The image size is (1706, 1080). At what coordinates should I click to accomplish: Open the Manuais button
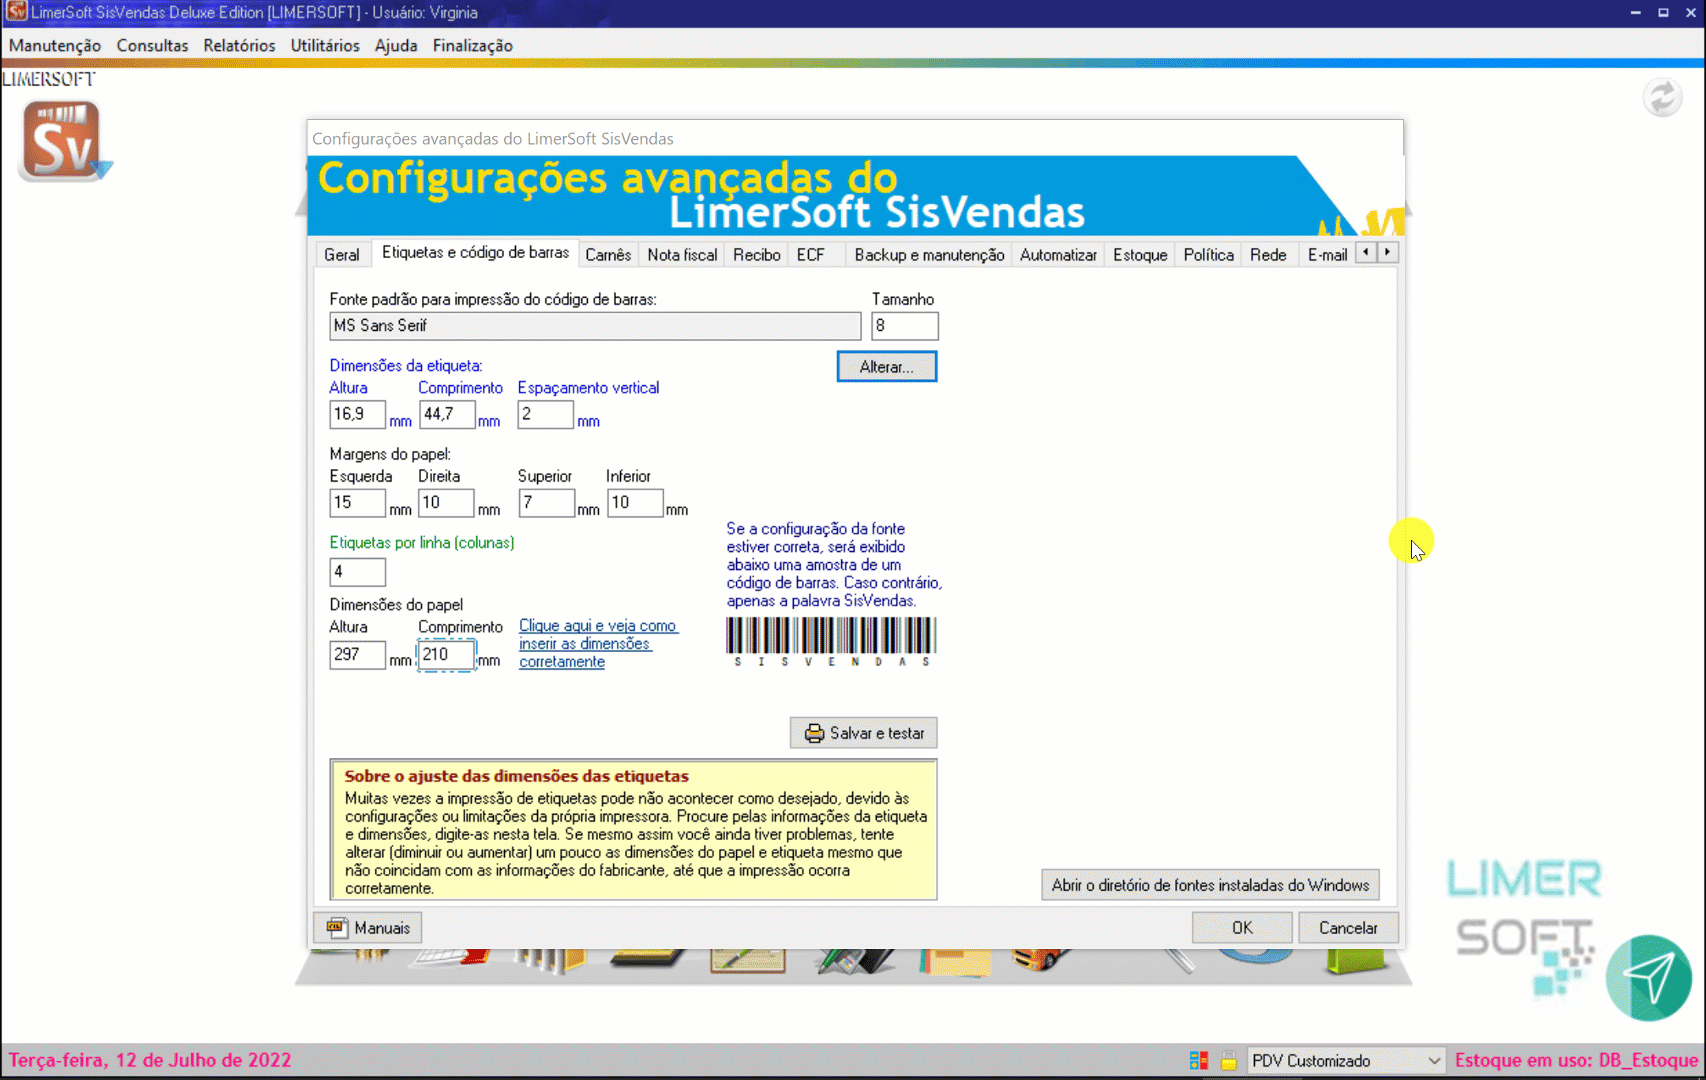pos(368,928)
